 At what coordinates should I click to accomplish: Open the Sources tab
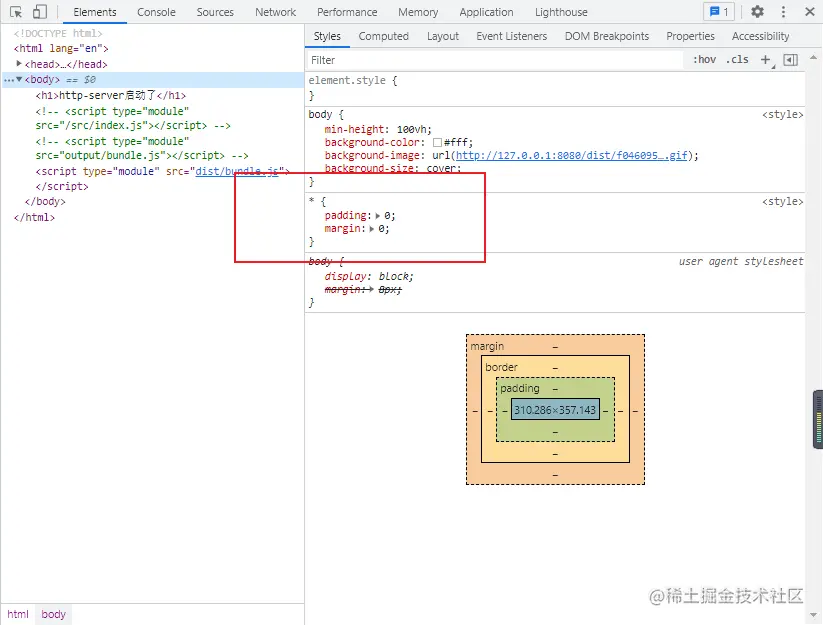(x=215, y=12)
